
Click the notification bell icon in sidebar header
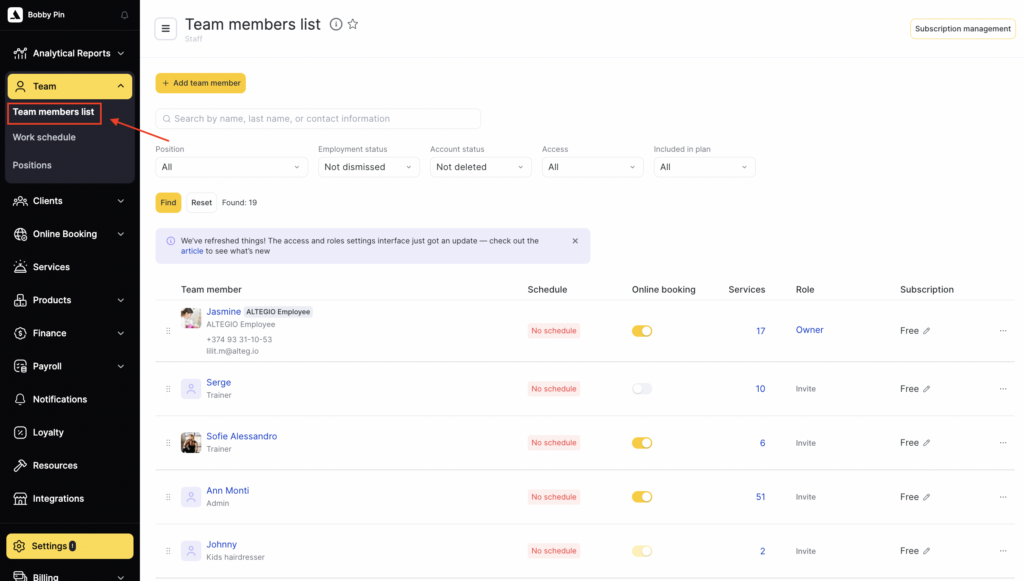(x=124, y=15)
